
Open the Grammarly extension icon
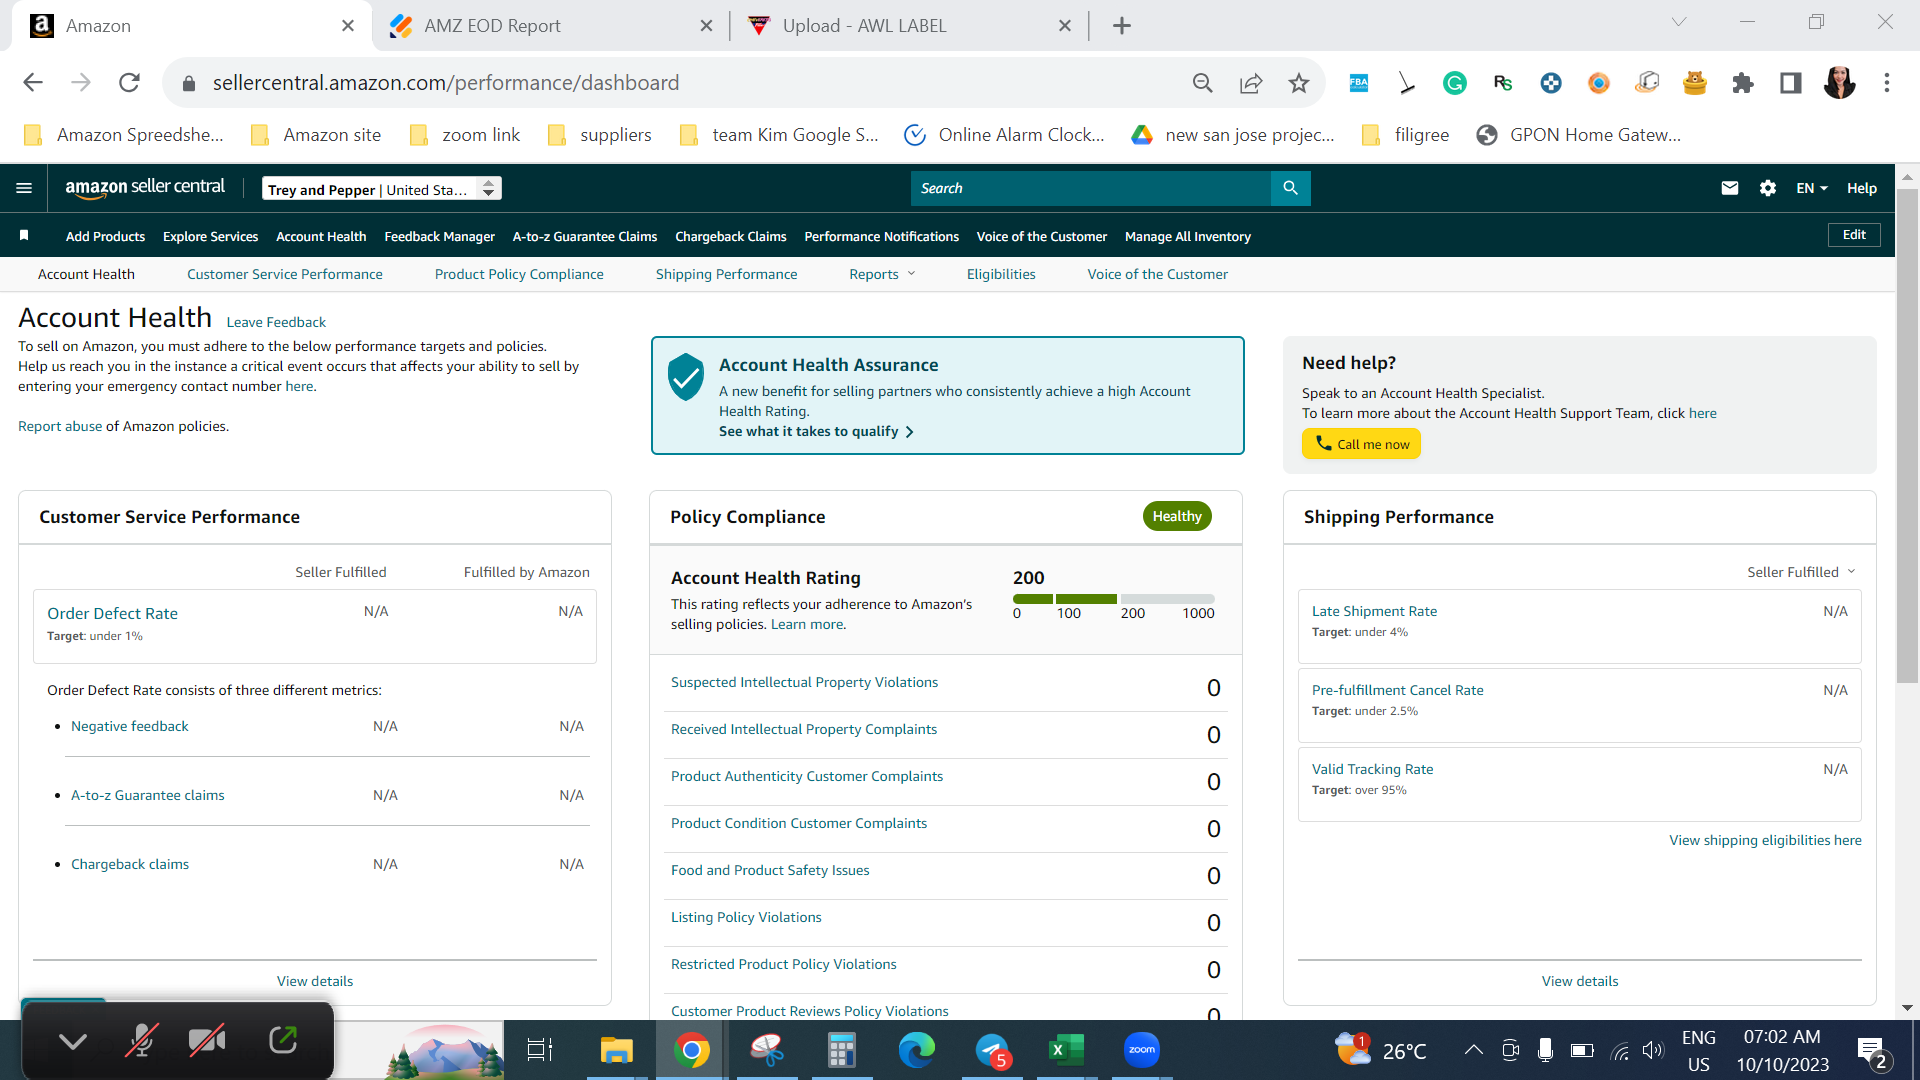[x=1455, y=83]
